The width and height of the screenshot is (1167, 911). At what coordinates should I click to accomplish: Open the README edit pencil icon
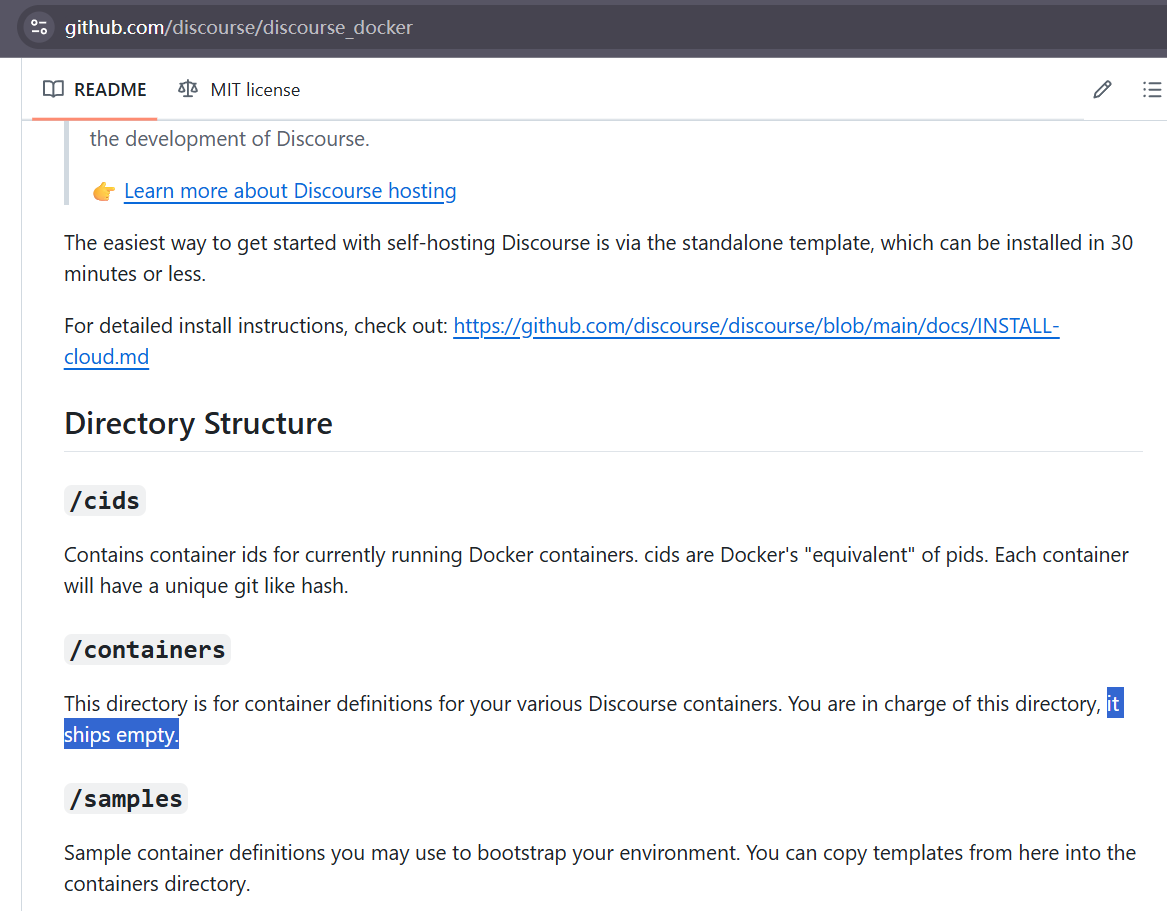[1102, 90]
